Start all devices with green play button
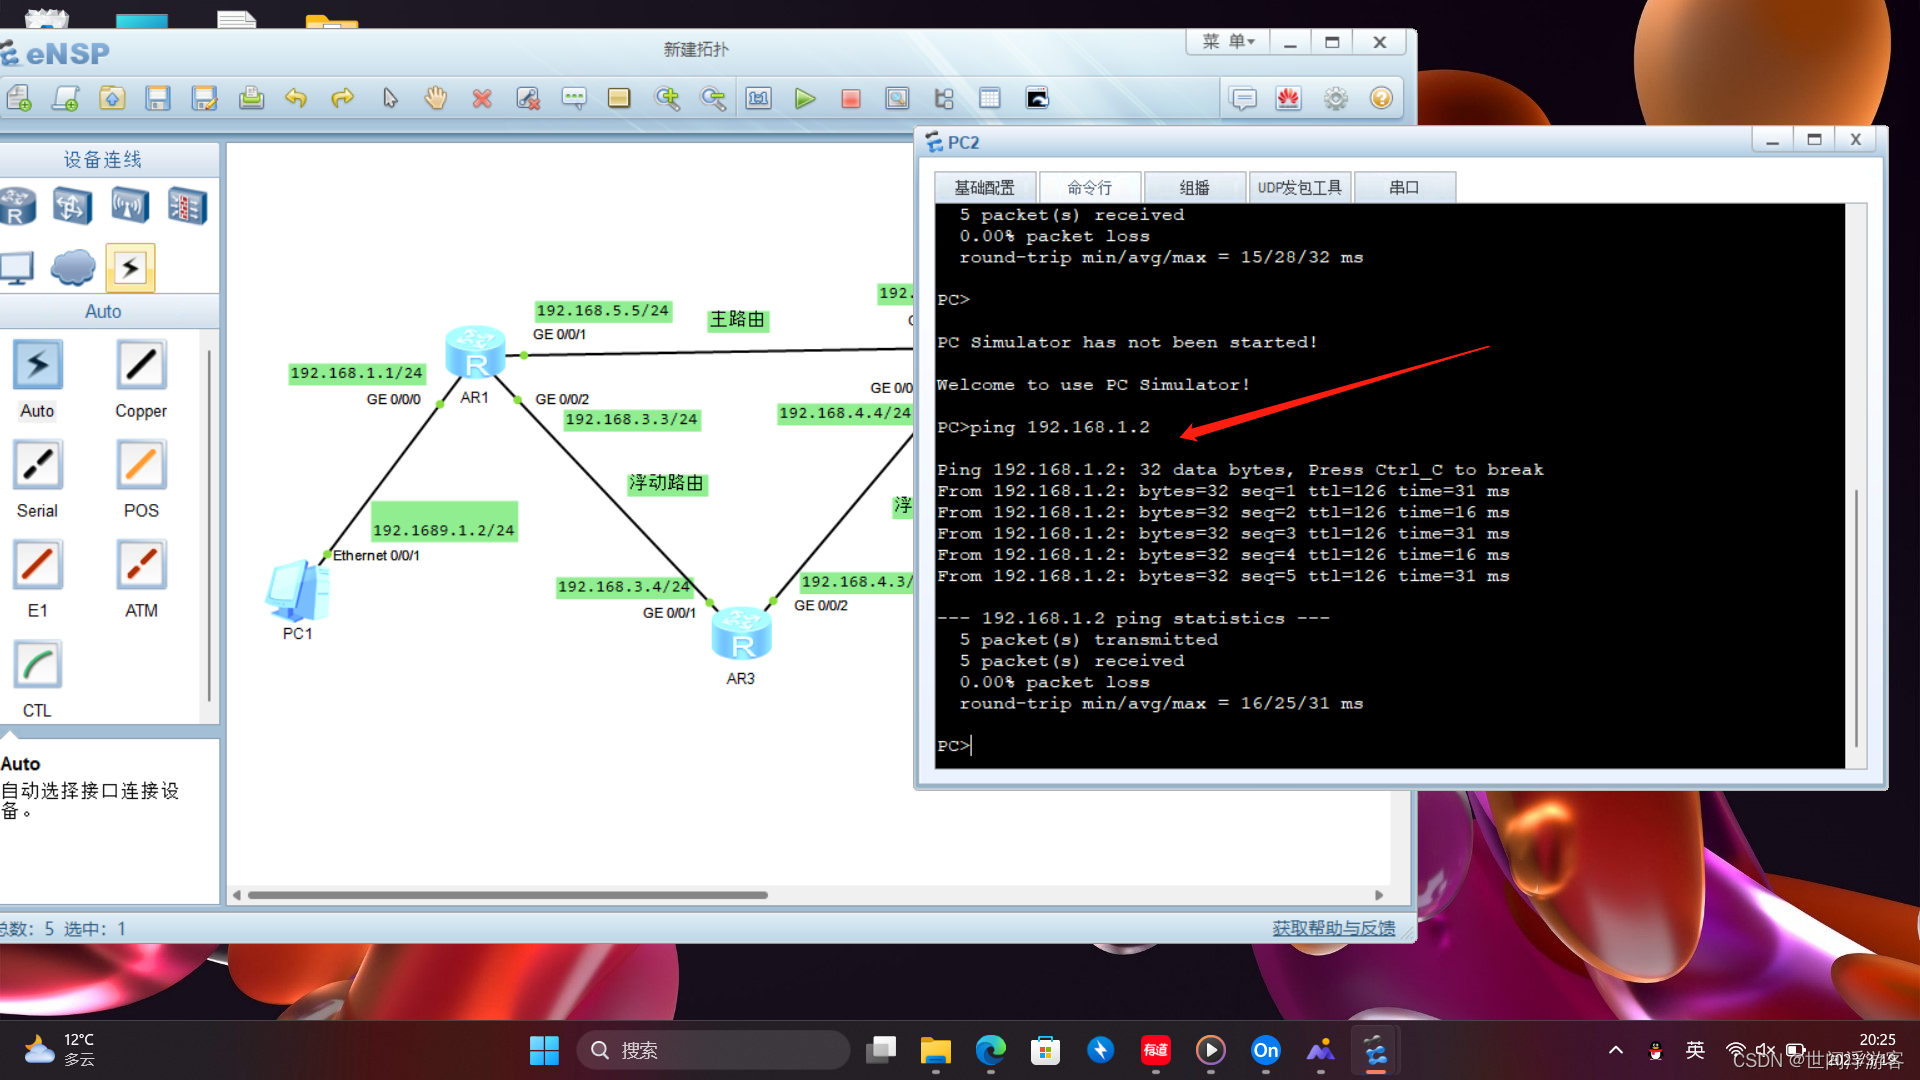Image resolution: width=1920 pixels, height=1080 pixels. tap(805, 98)
